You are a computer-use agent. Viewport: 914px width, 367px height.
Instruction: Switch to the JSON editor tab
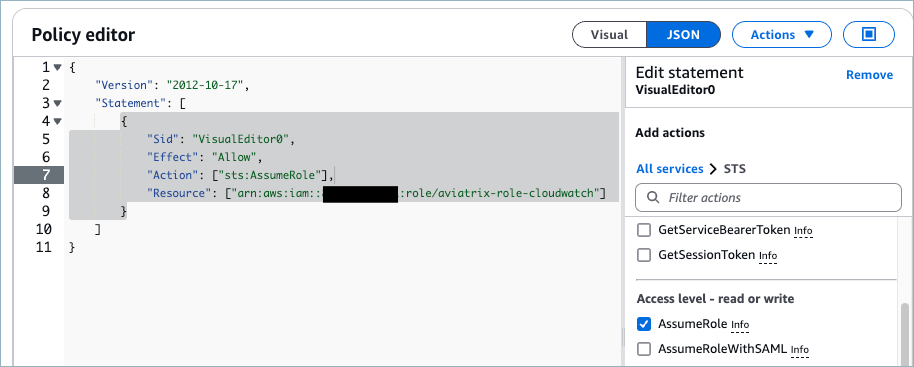683,35
